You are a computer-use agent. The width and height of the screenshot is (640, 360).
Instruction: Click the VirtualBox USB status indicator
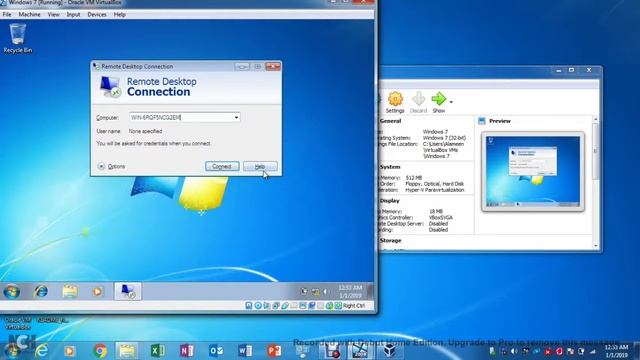(x=284, y=305)
